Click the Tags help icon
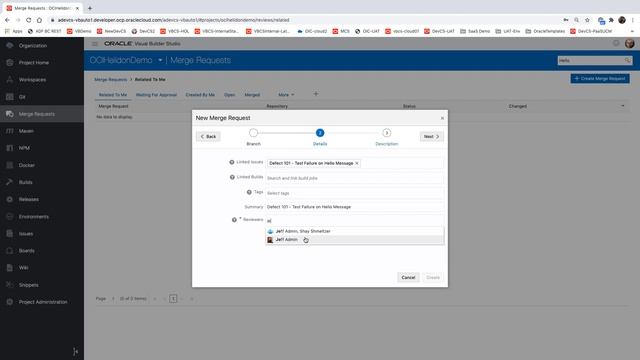The width and height of the screenshot is (640, 360). [249, 192]
